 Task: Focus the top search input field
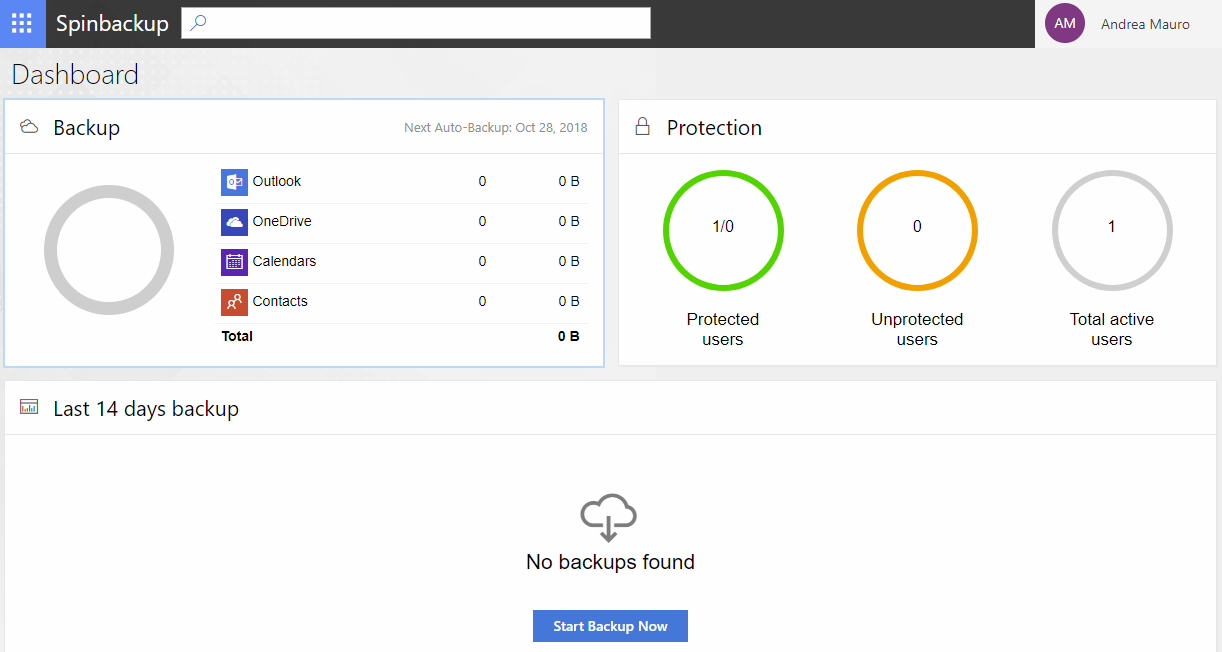click(x=416, y=23)
